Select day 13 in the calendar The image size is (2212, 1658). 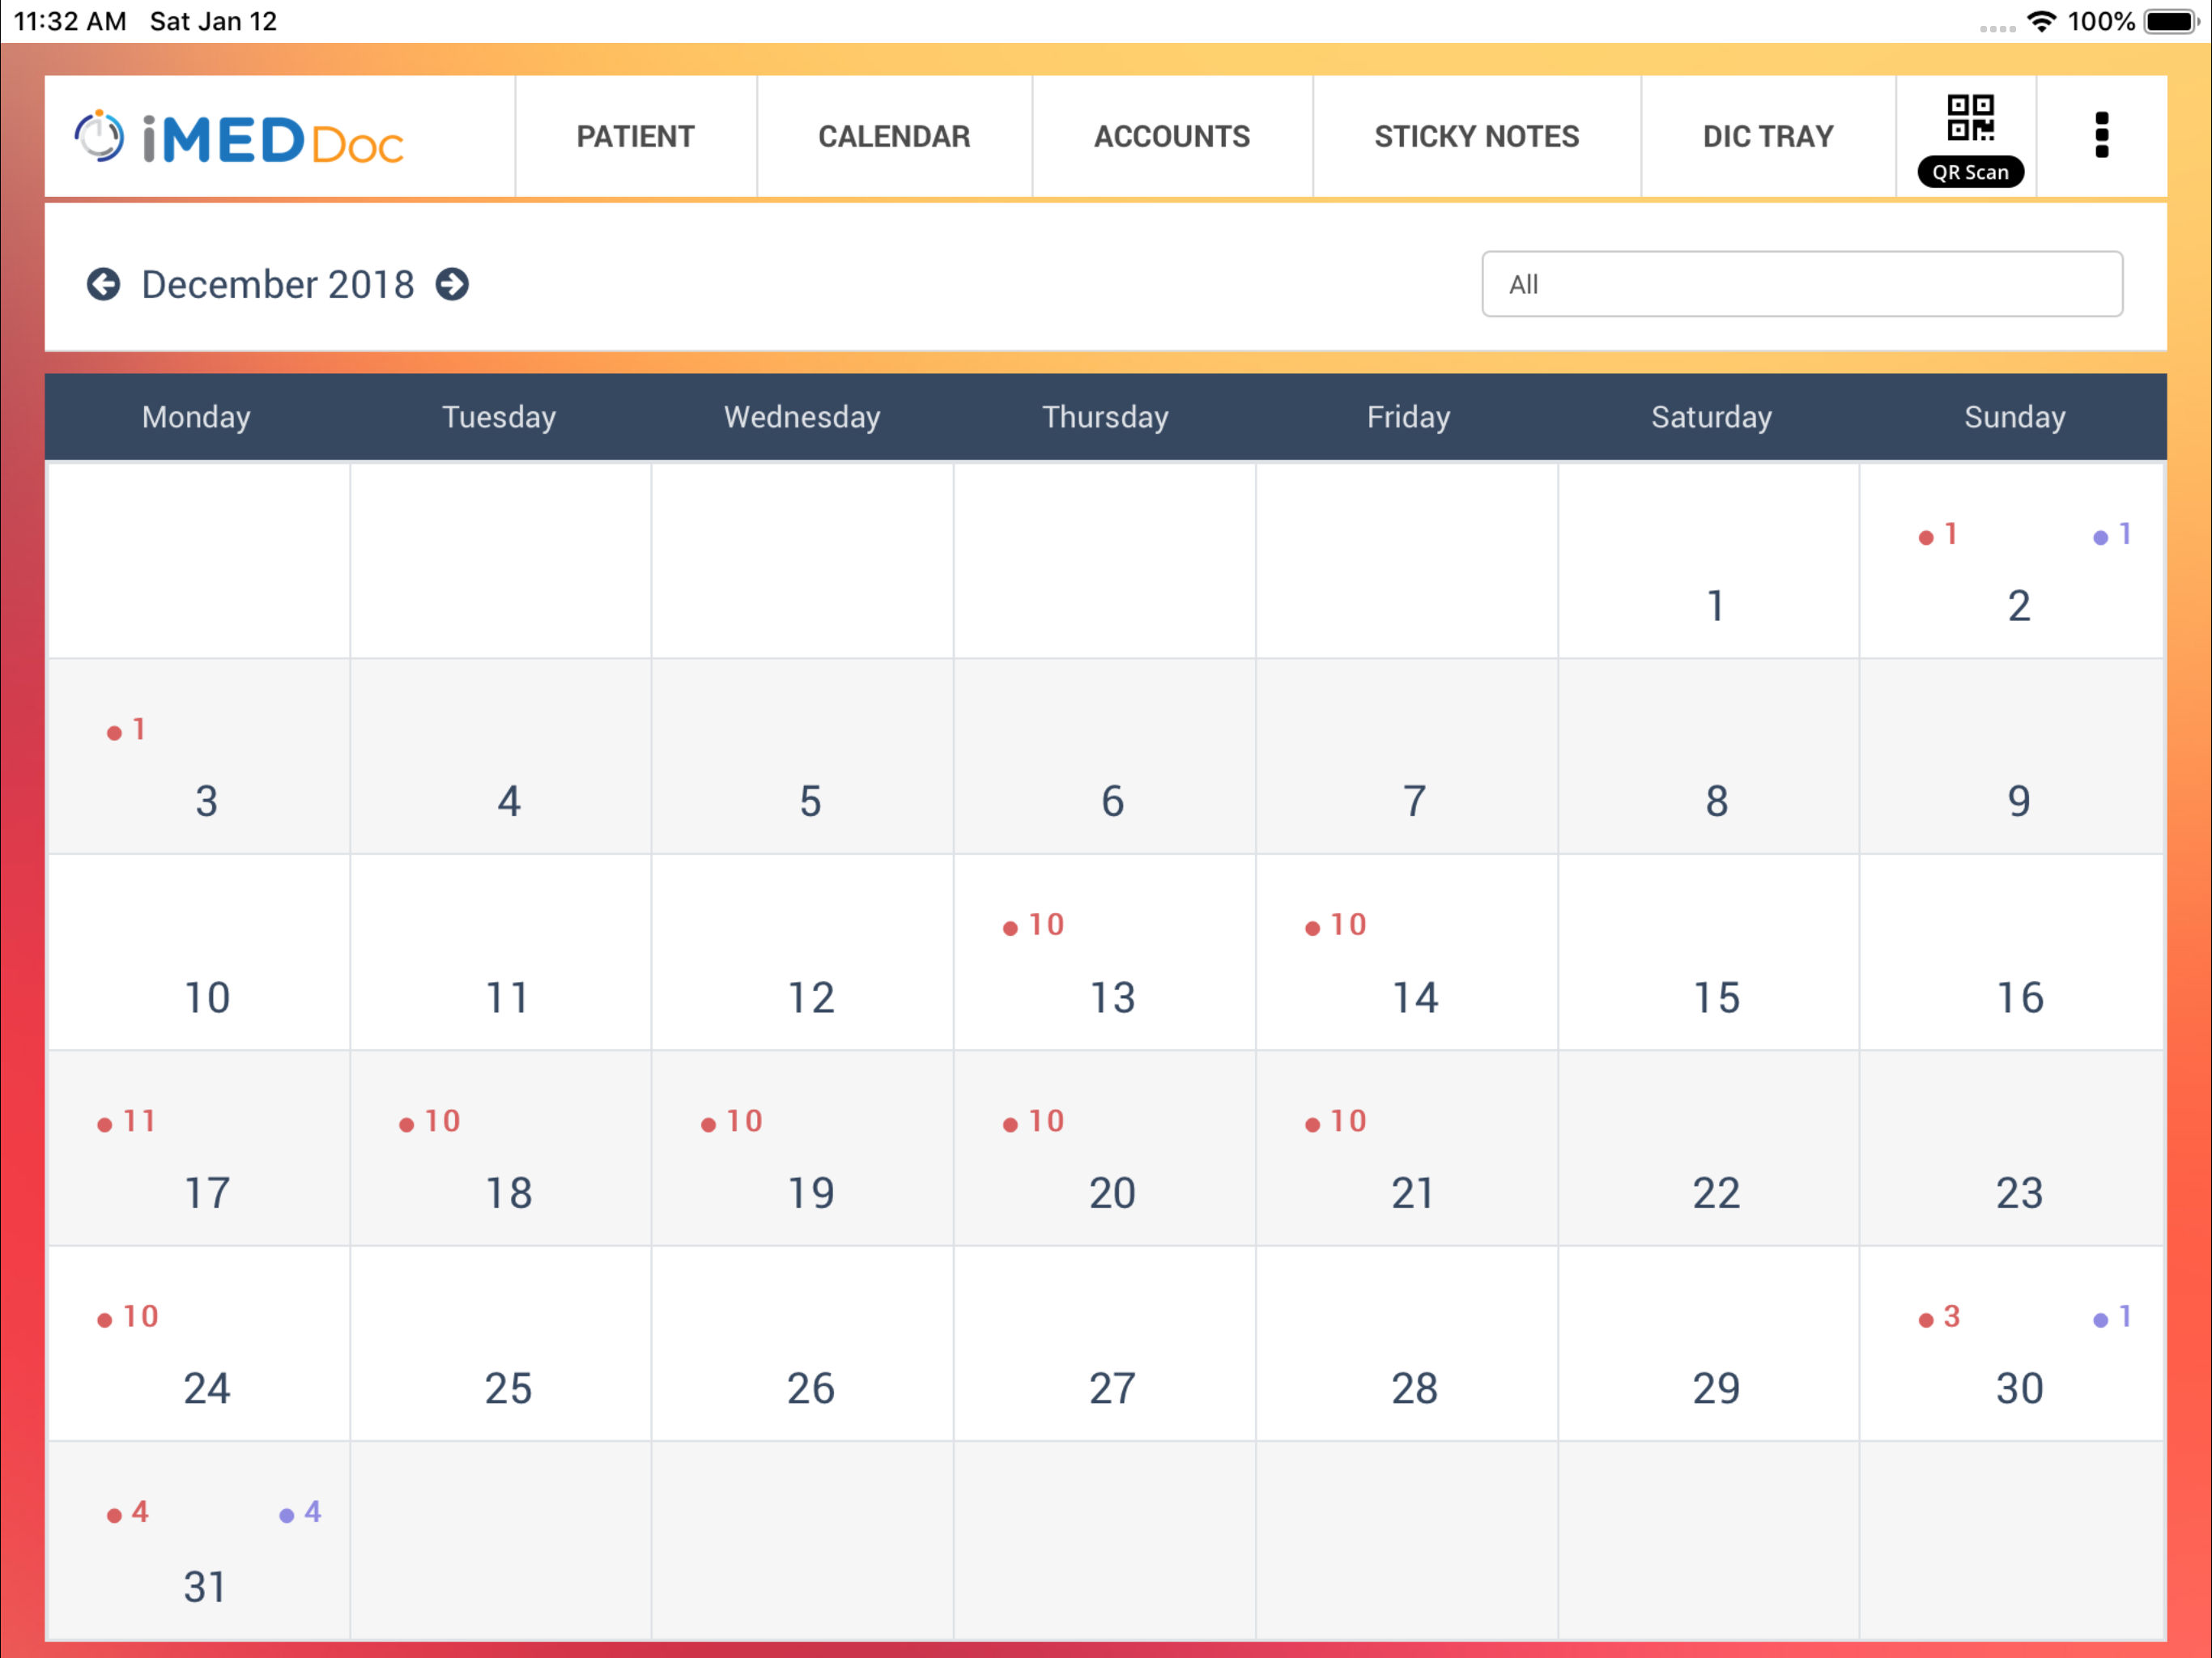click(1105, 952)
